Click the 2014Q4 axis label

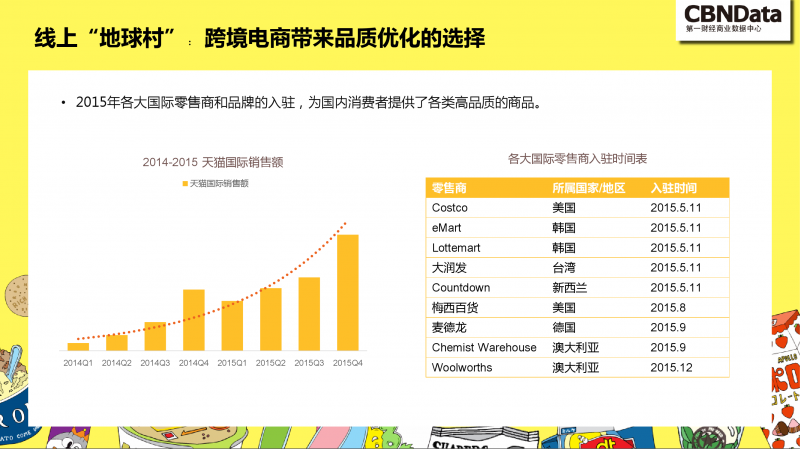click(x=193, y=363)
